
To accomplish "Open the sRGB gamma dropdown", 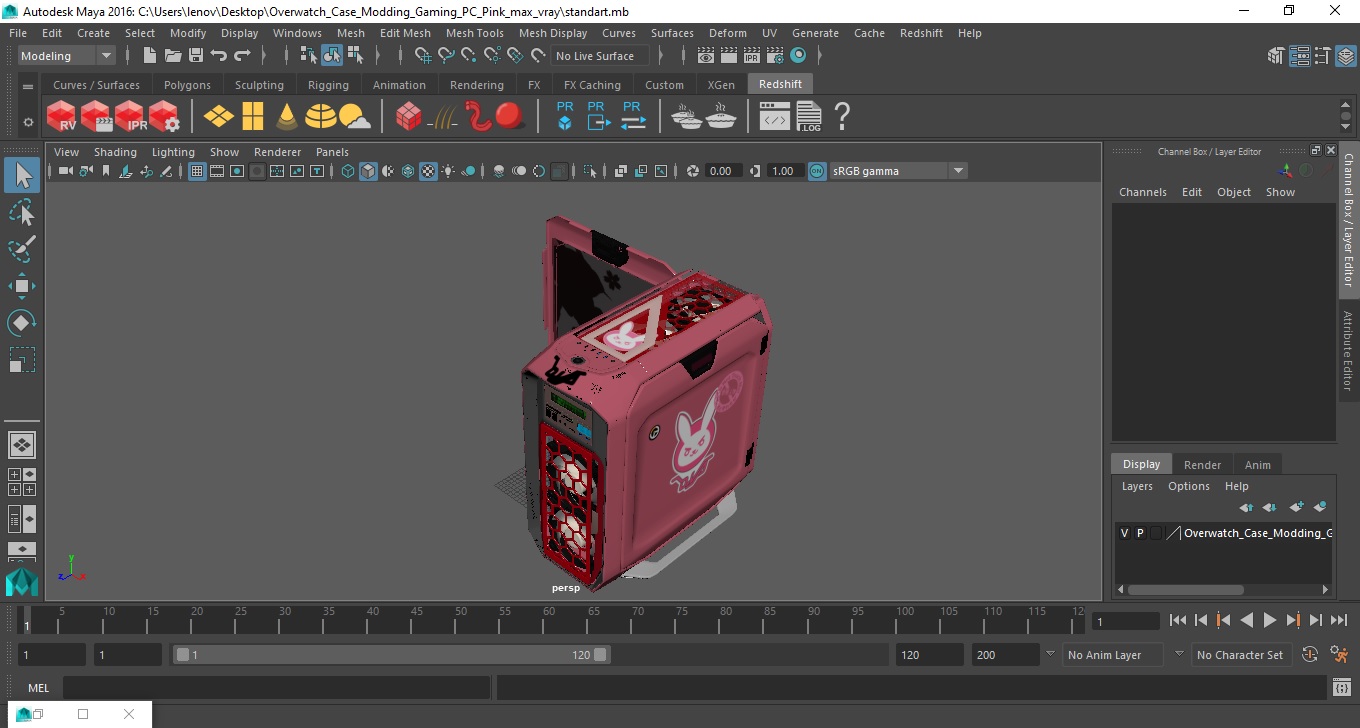I will pos(899,171).
